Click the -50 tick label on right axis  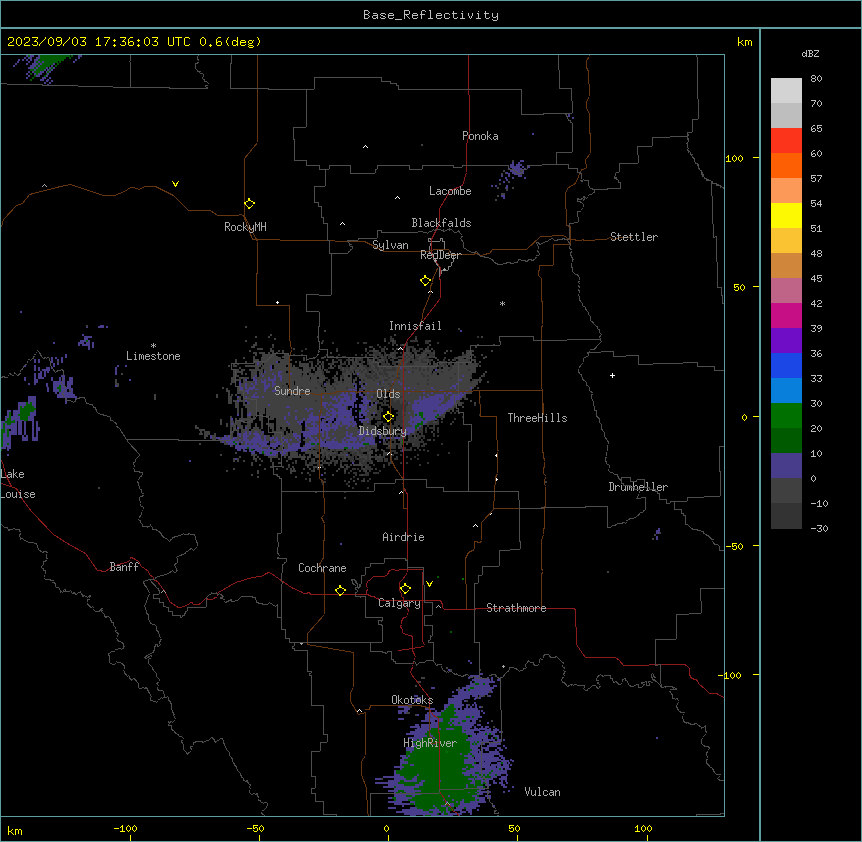734,546
